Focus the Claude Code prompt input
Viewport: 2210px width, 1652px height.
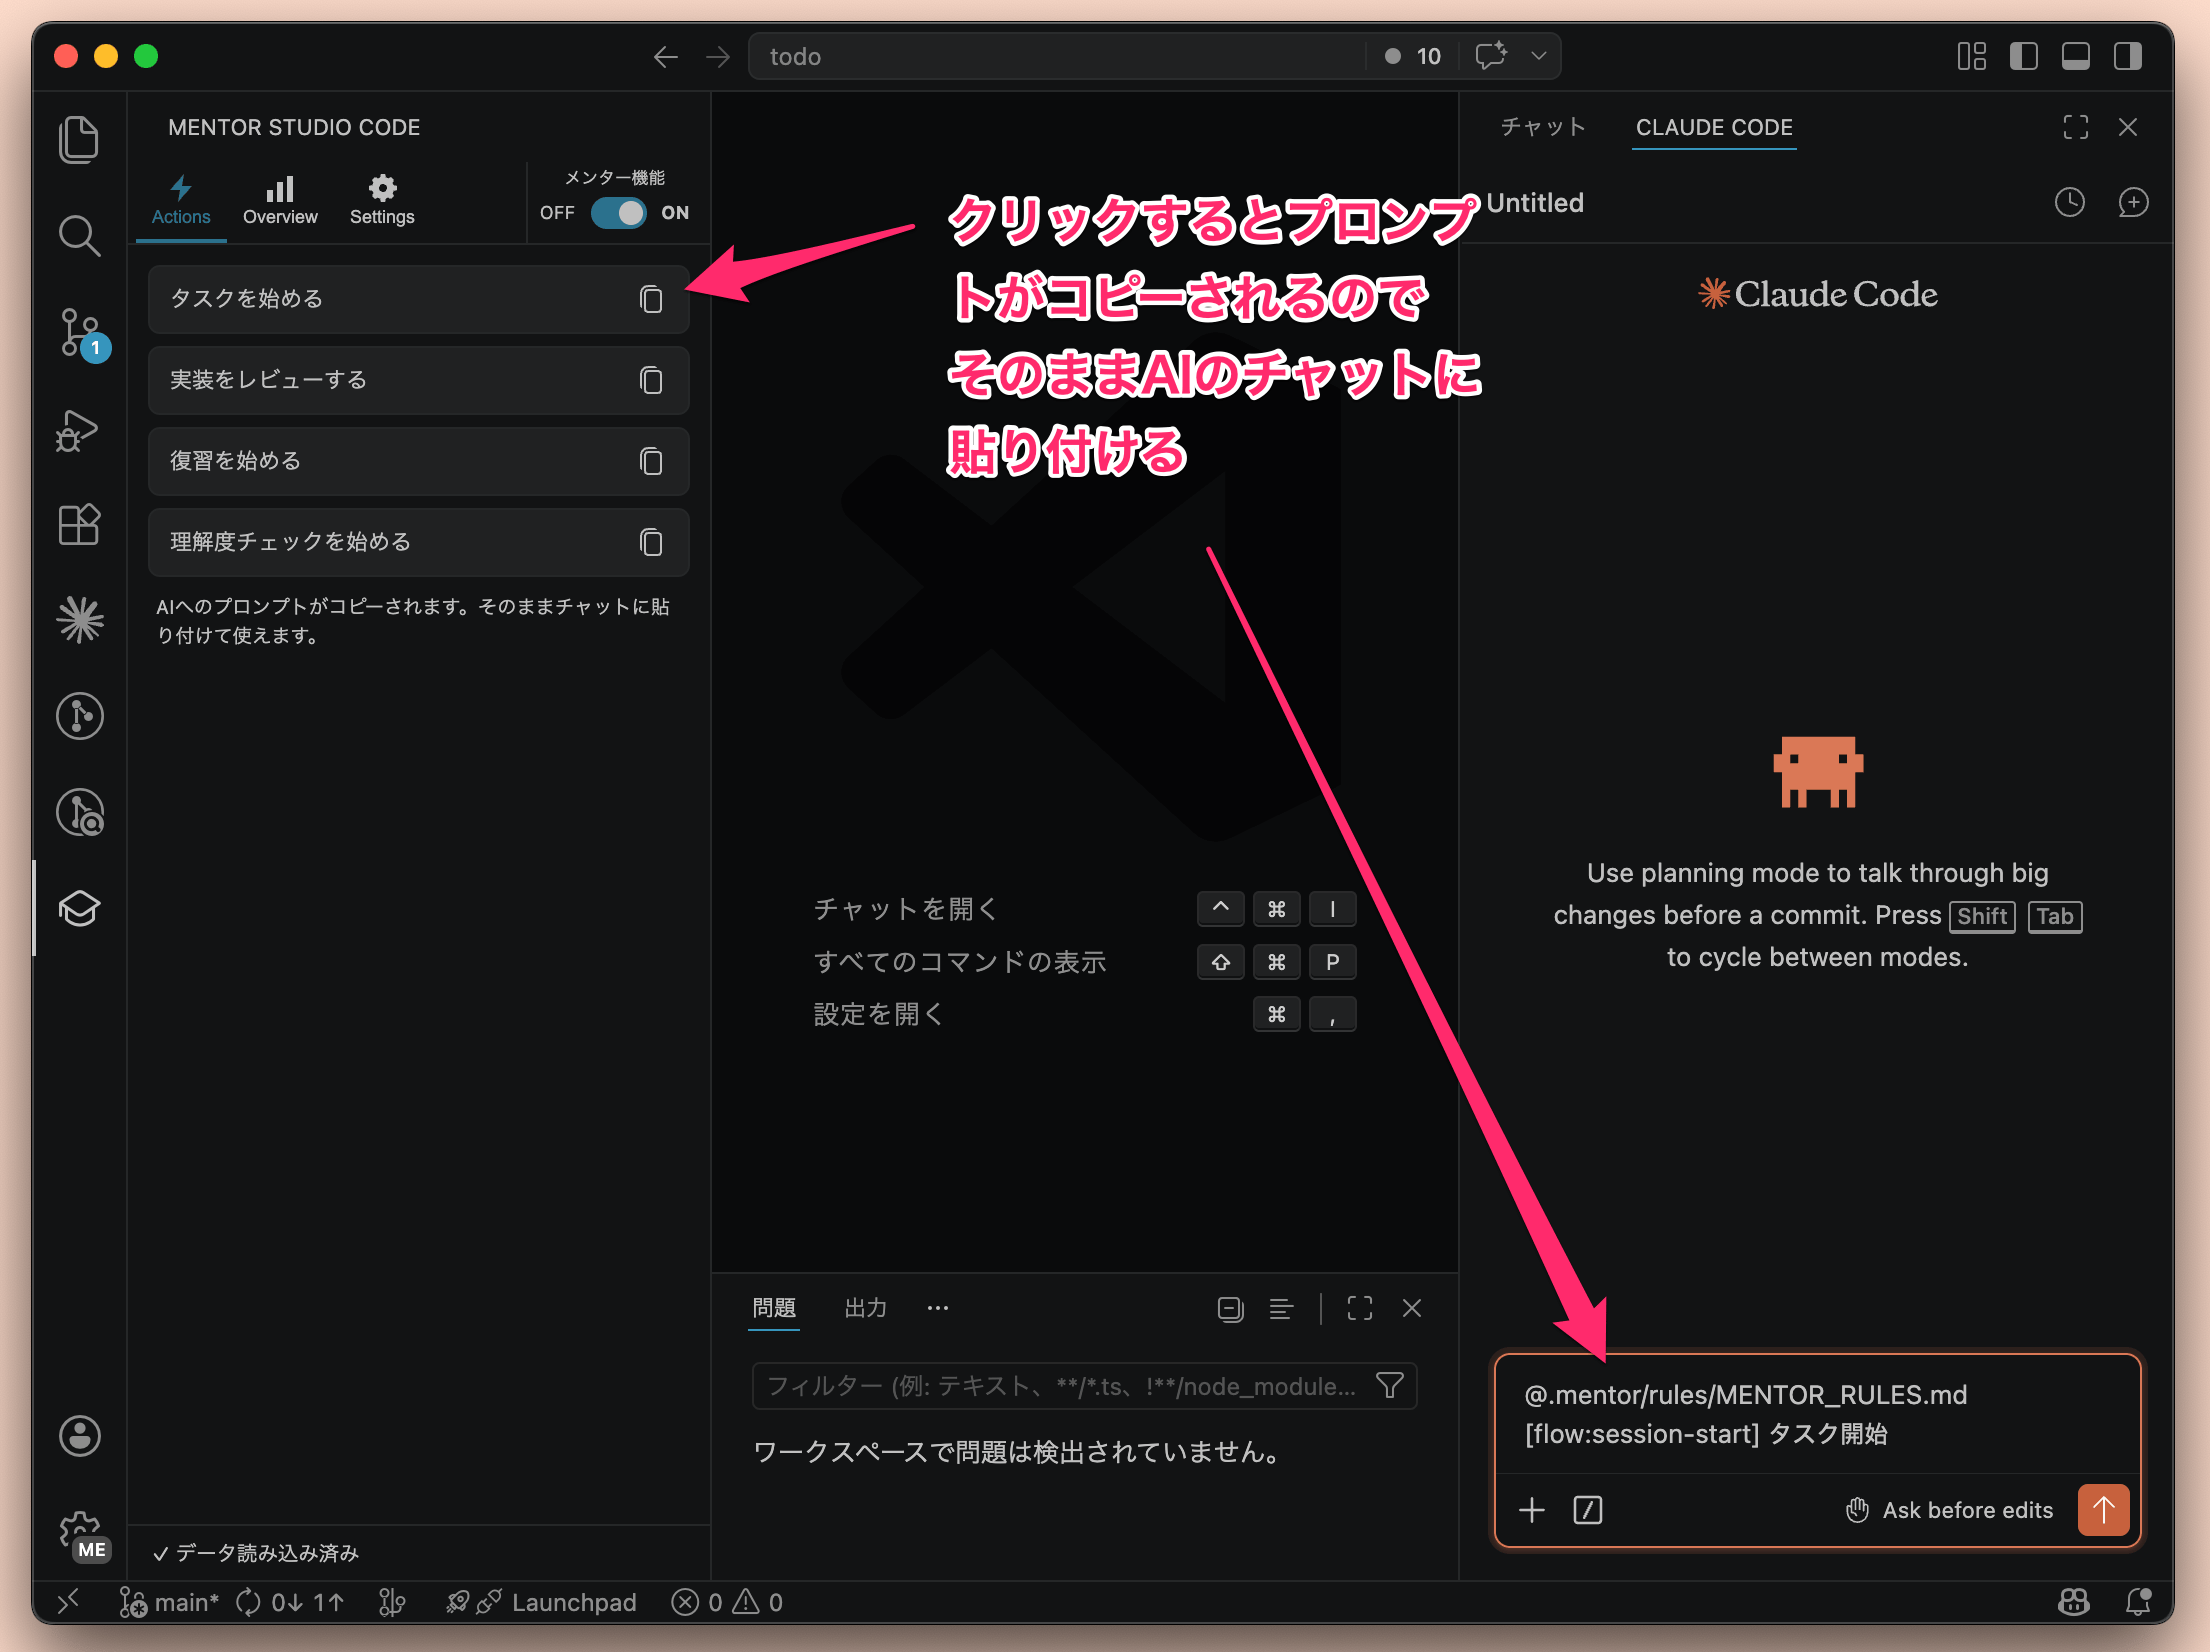[1817, 1415]
